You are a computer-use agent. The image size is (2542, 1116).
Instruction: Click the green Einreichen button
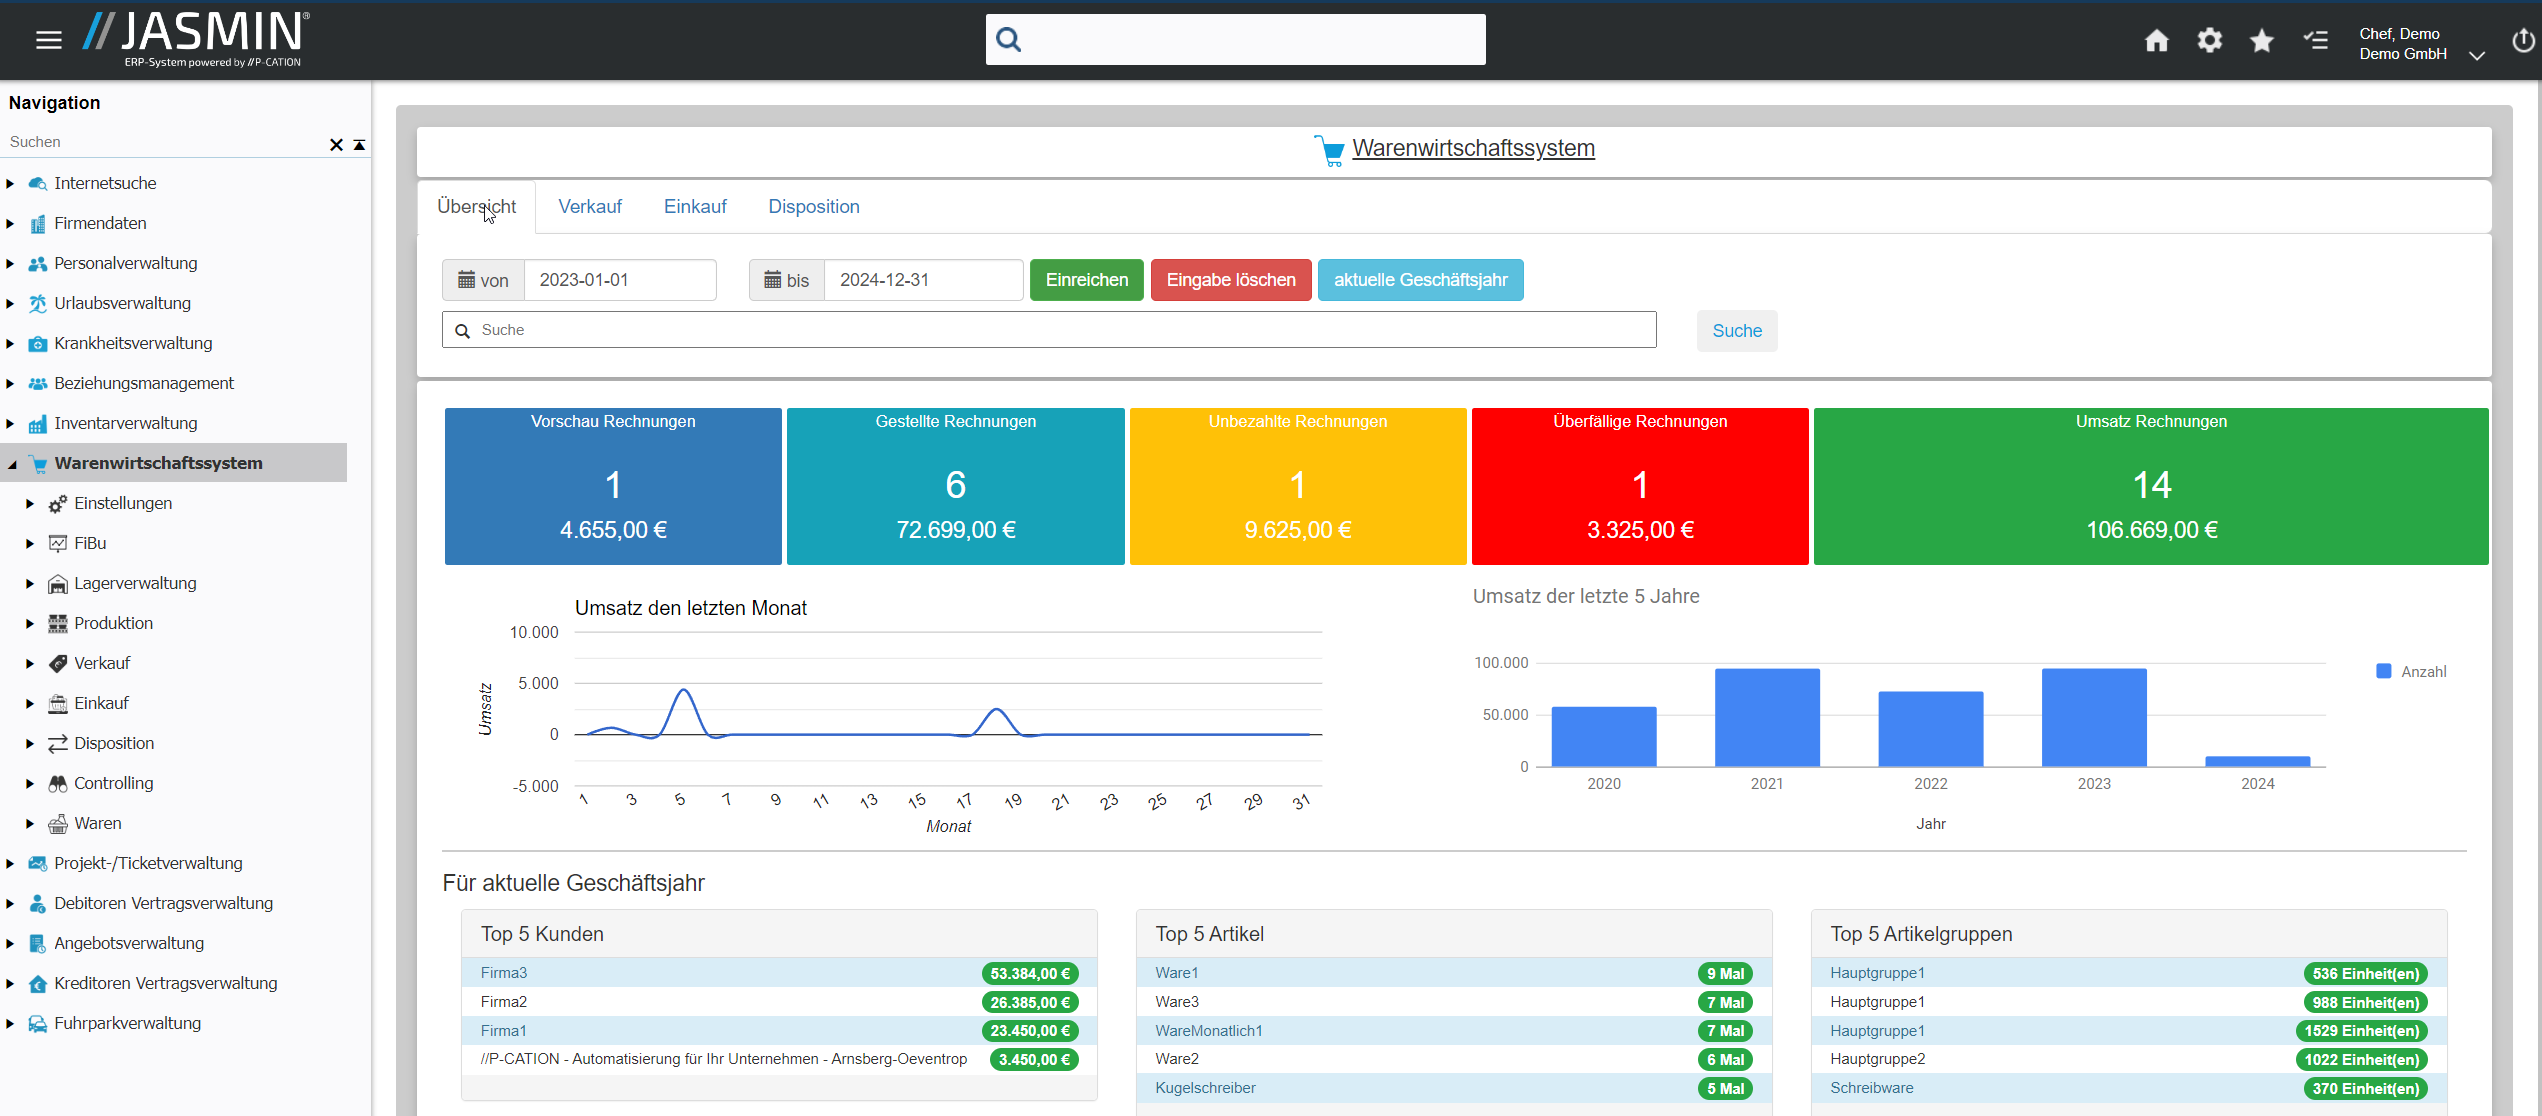(1086, 280)
